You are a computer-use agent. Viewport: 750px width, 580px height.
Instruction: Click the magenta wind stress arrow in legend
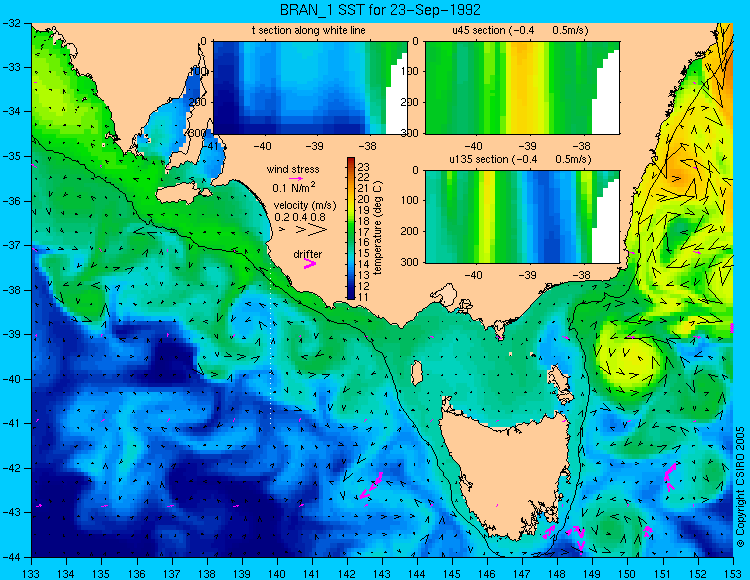pos(296,178)
